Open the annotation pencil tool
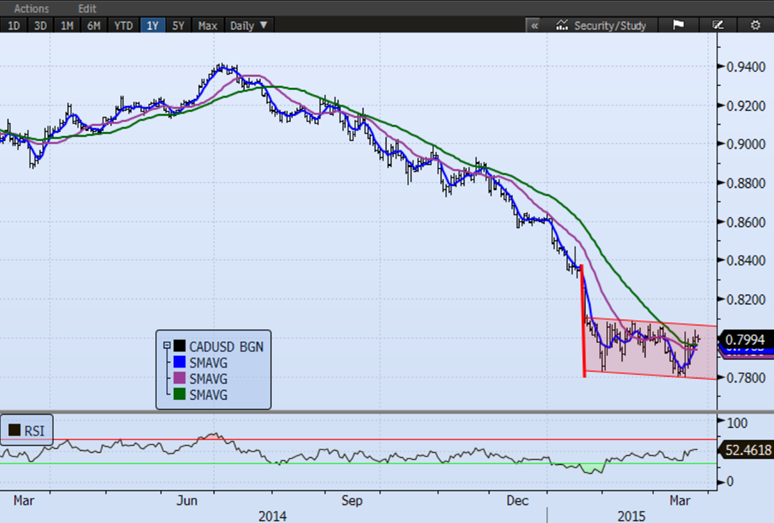774x523 pixels. 718,25
